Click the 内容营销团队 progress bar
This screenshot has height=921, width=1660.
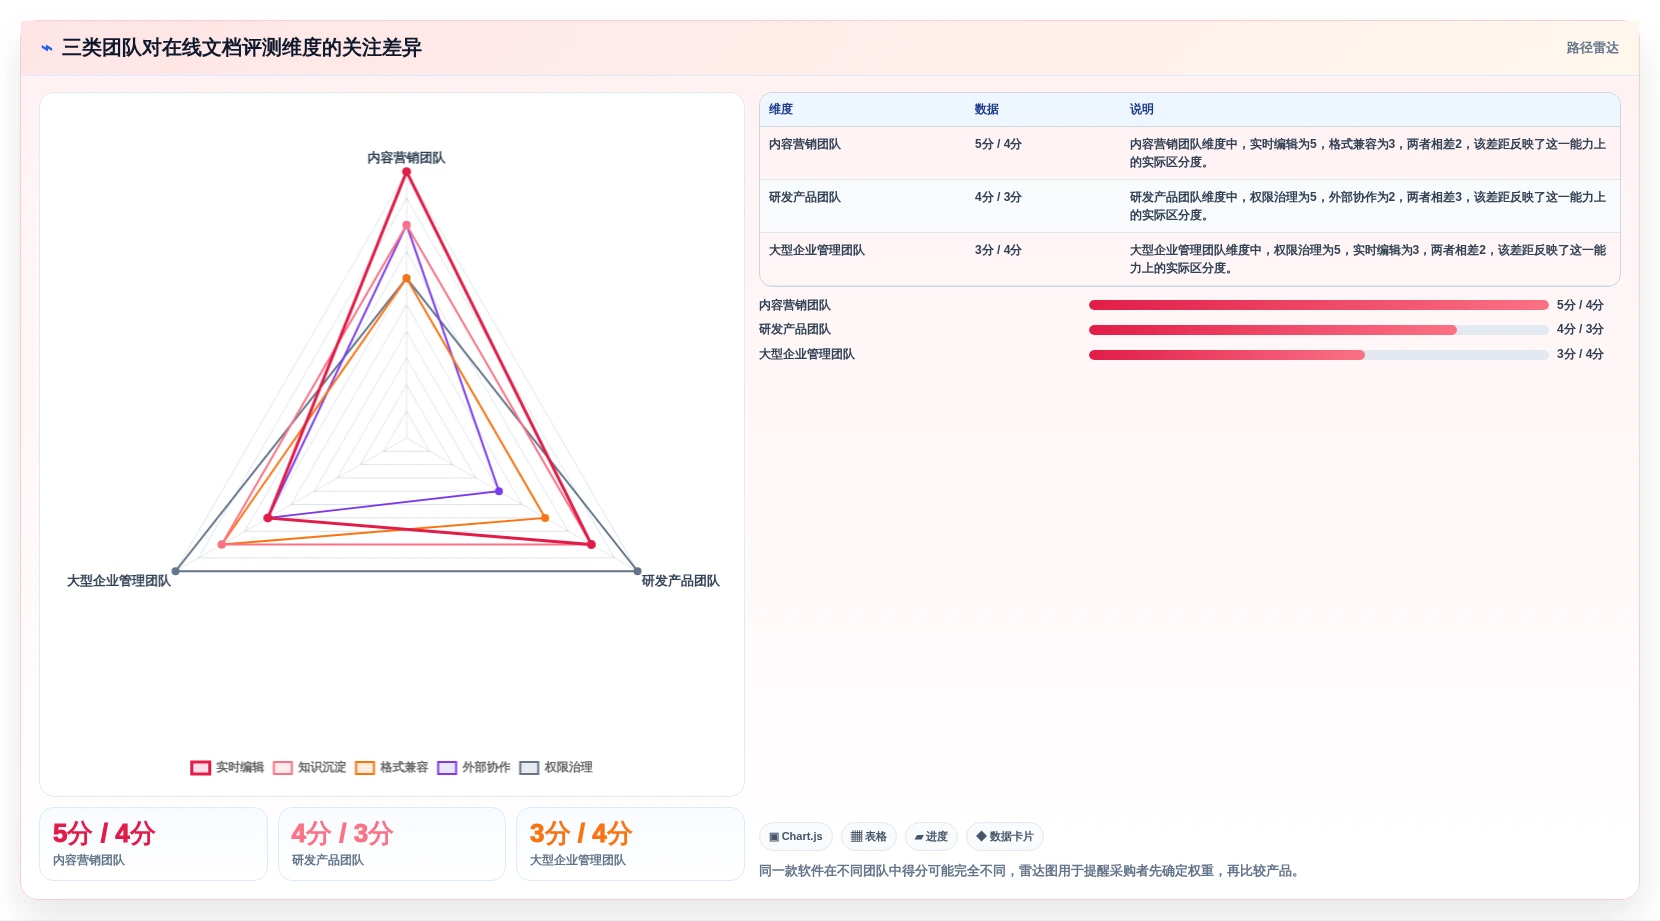tap(1318, 305)
